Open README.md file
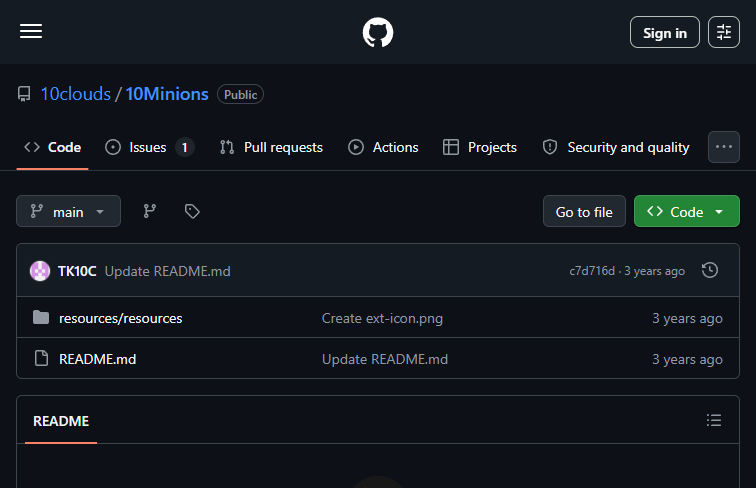The image size is (756, 488). 97,359
